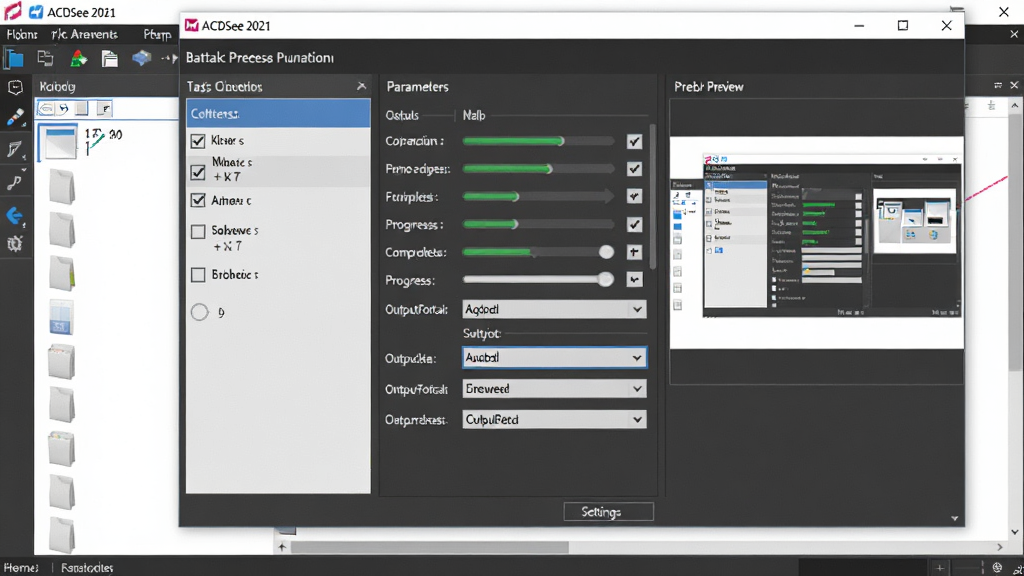Check the Brobetic s task checkbox
The height and width of the screenshot is (576, 1024).
[x=198, y=275]
